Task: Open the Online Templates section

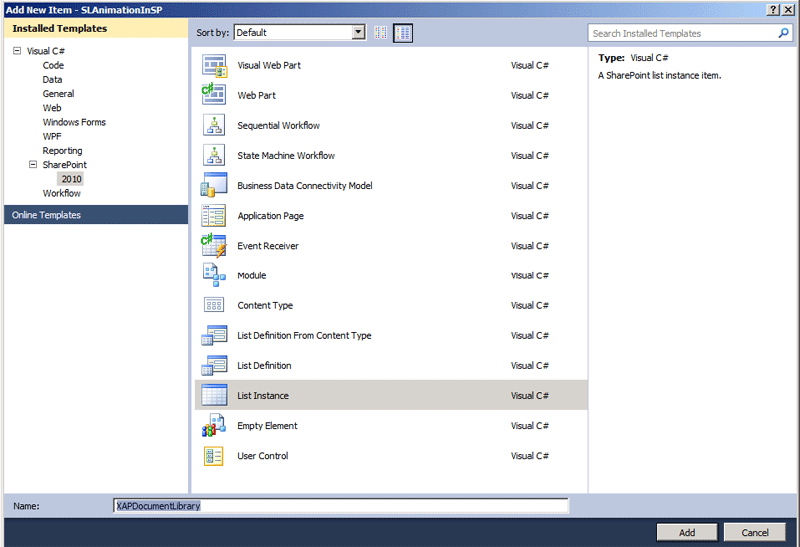Action: tap(96, 215)
